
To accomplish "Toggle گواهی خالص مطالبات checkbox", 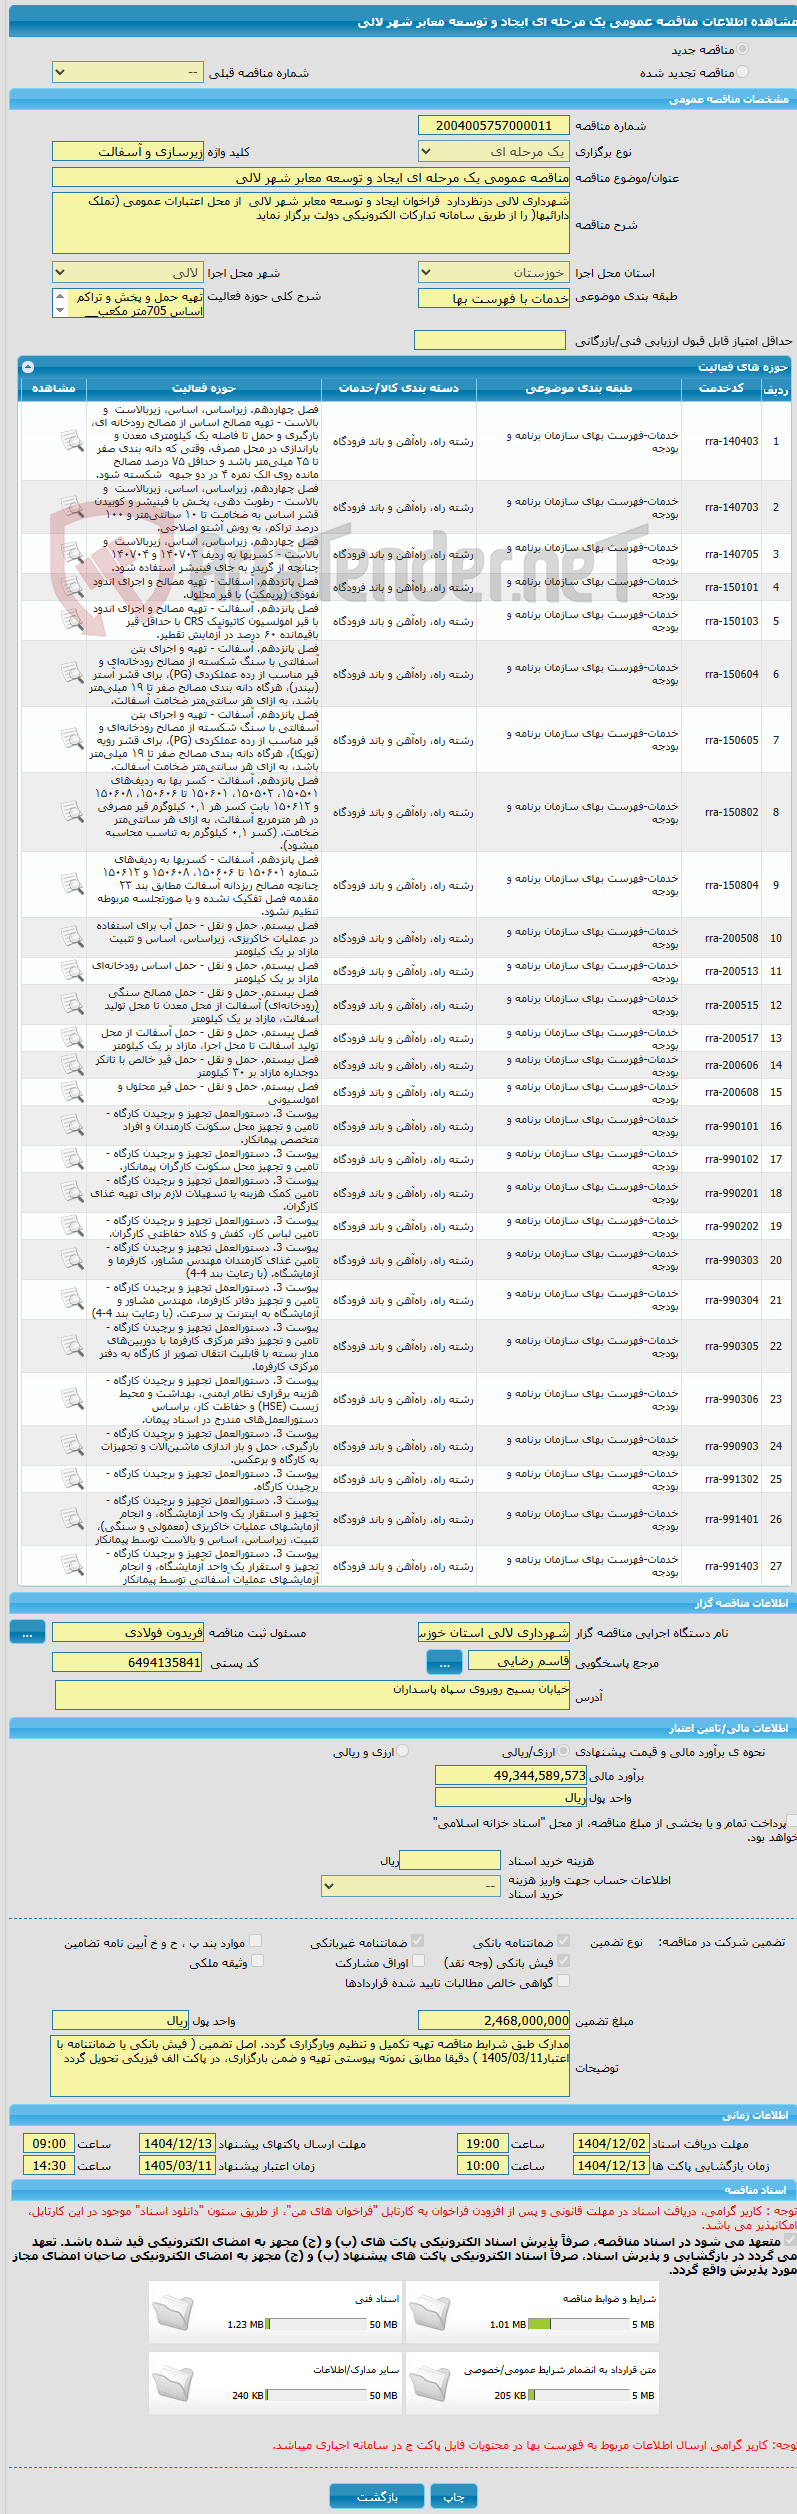I will click(x=563, y=1981).
